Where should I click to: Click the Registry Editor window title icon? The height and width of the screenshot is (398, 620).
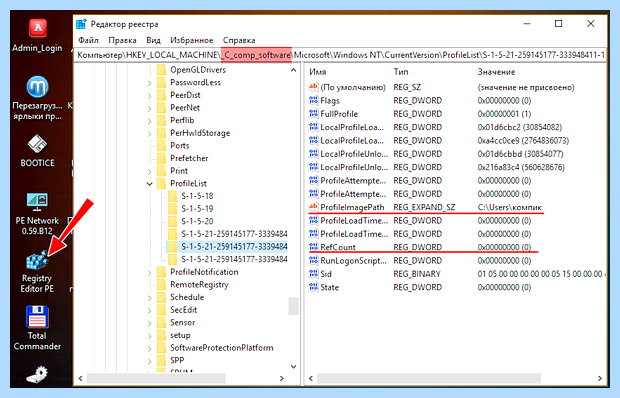(81, 24)
